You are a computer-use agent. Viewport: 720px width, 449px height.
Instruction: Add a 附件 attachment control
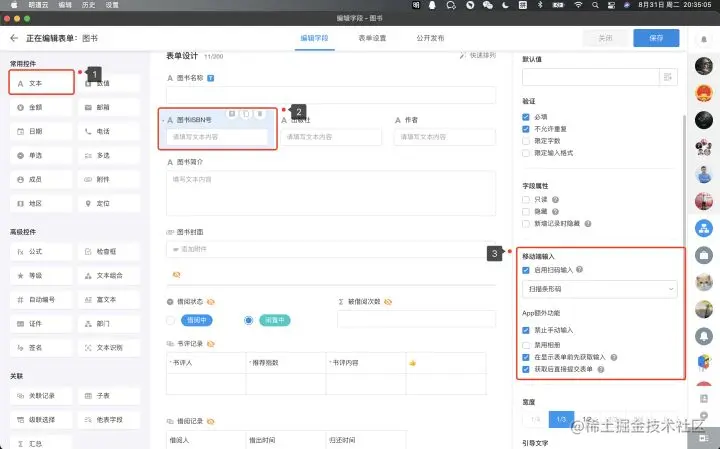point(109,180)
